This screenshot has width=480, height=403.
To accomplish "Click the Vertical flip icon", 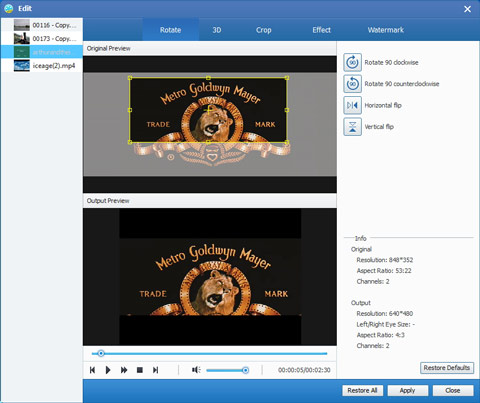I will (352, 127).
